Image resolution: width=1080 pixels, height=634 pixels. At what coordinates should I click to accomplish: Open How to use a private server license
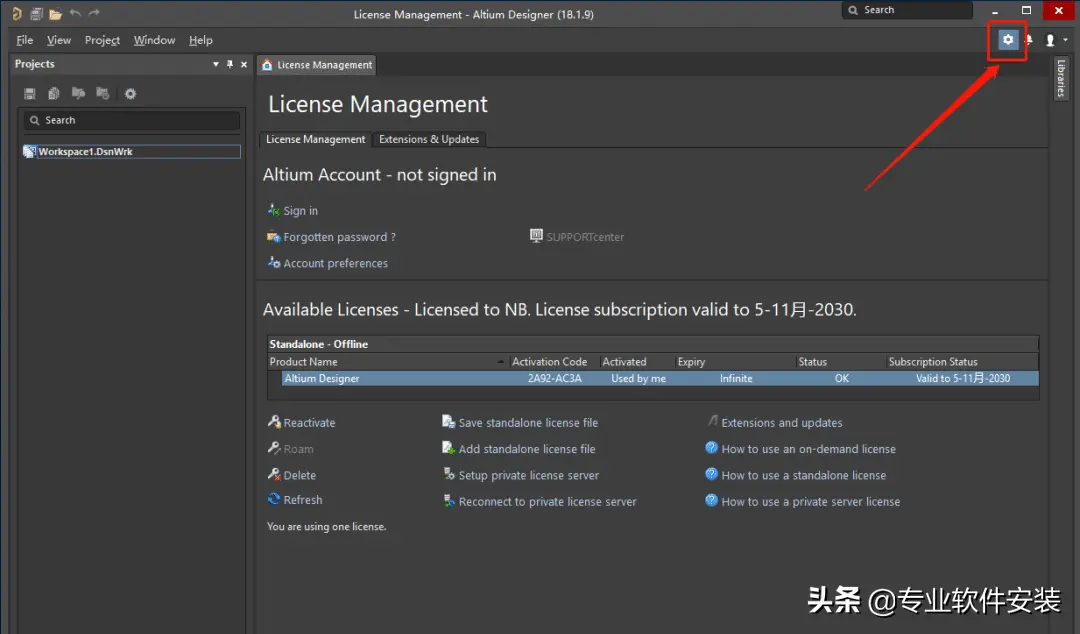[x=811, y=502]
